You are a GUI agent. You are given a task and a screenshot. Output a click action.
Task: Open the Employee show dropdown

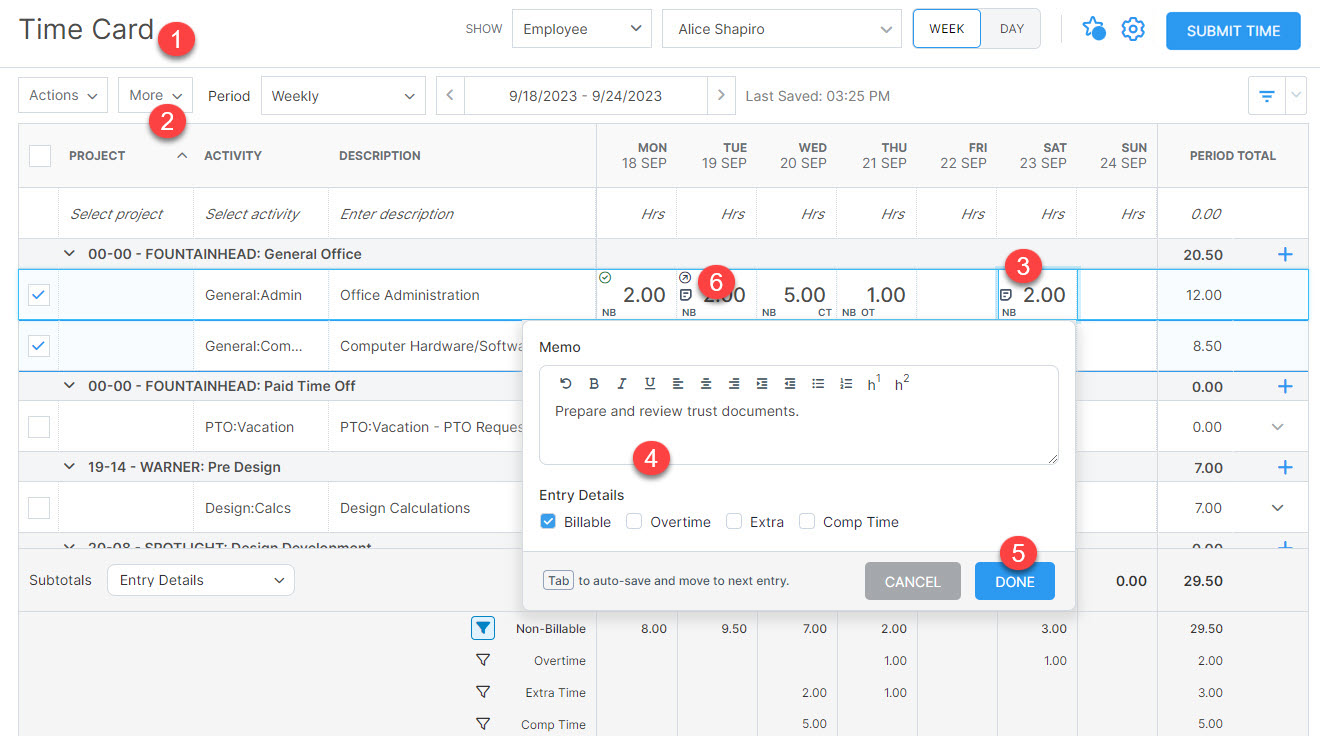click(x=581, y=28)
